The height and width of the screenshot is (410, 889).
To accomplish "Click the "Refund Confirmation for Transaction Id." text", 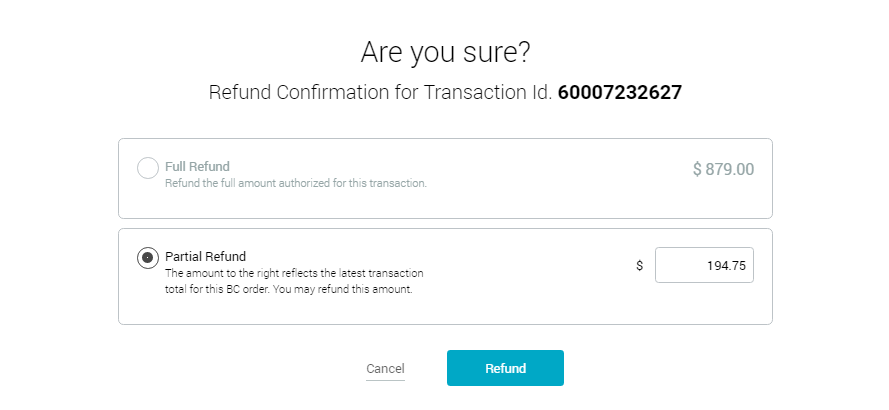I will [380, 93].
